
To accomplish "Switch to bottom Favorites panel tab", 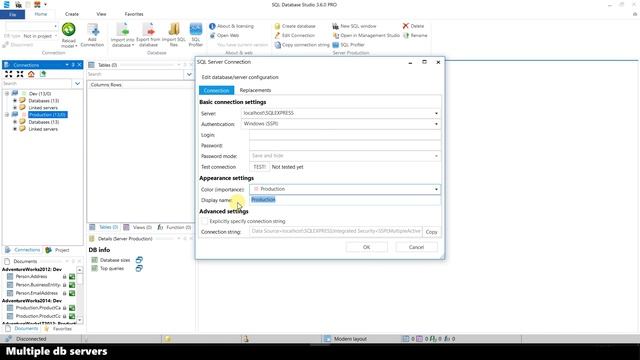I will click(58, 329).
